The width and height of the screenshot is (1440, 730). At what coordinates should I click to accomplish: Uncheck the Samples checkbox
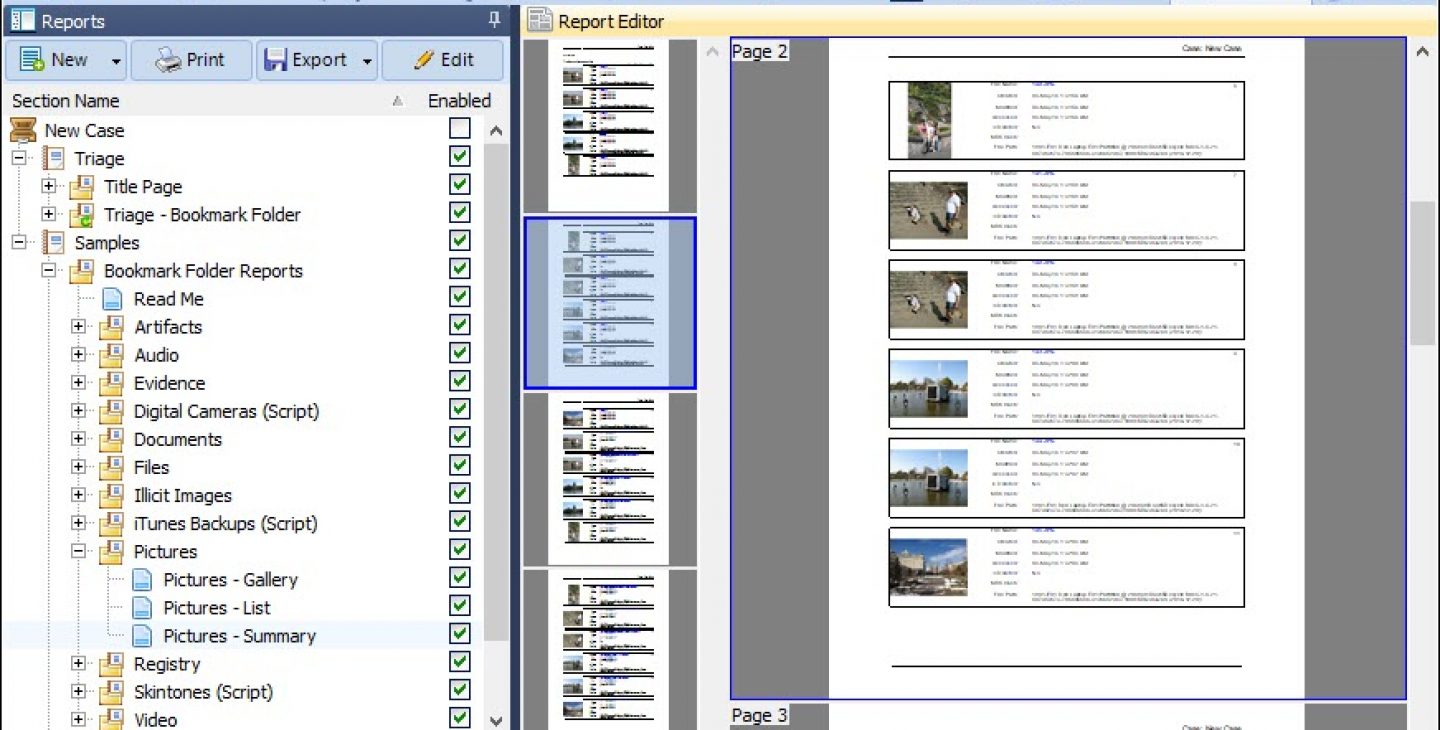click(459, 241)
